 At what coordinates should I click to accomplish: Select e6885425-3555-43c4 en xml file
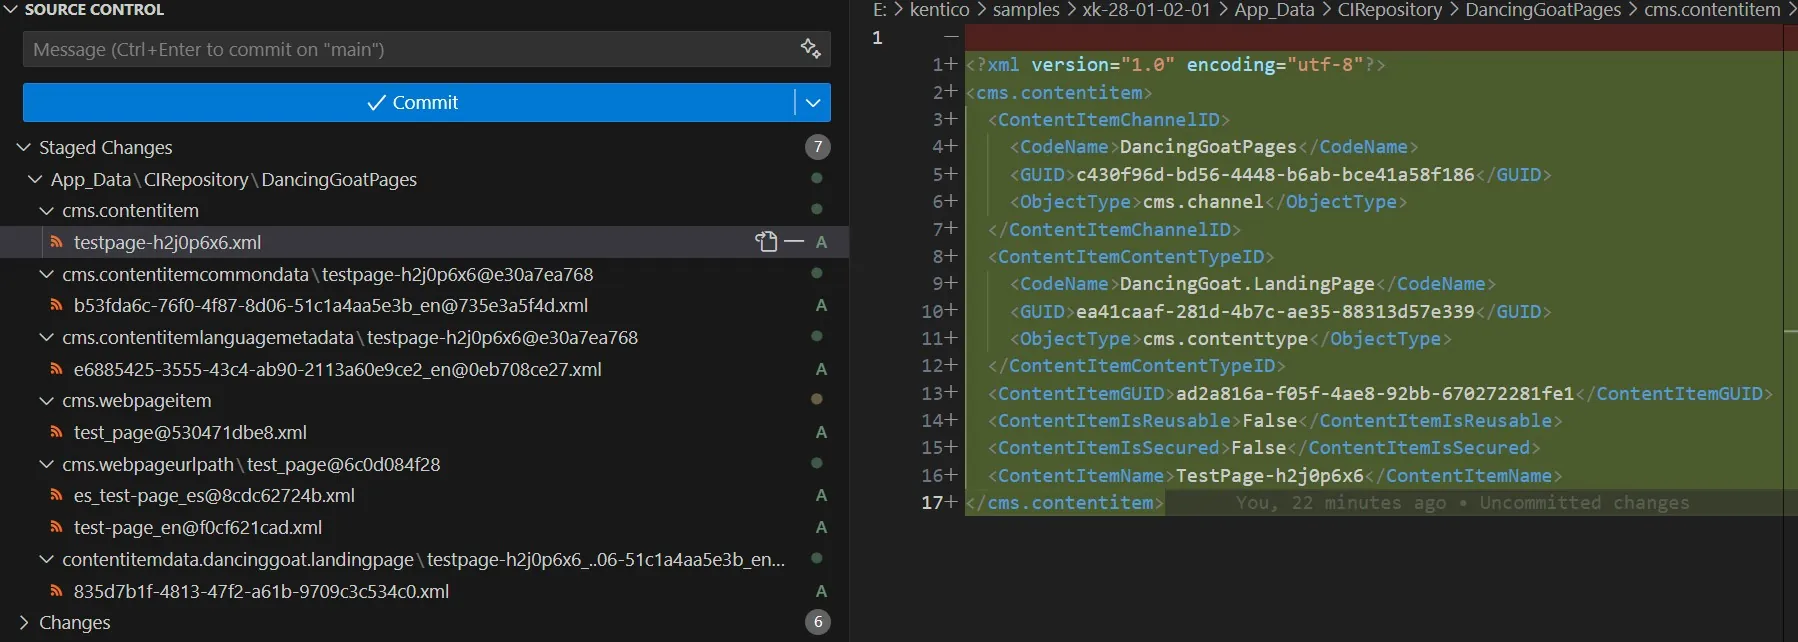(x=337, y=369)
